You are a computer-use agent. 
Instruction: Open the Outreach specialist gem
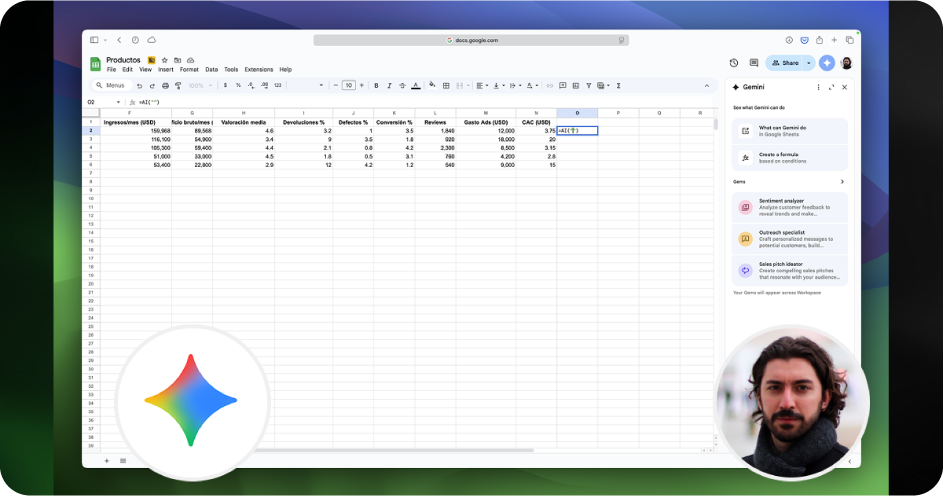pos(790,239)
